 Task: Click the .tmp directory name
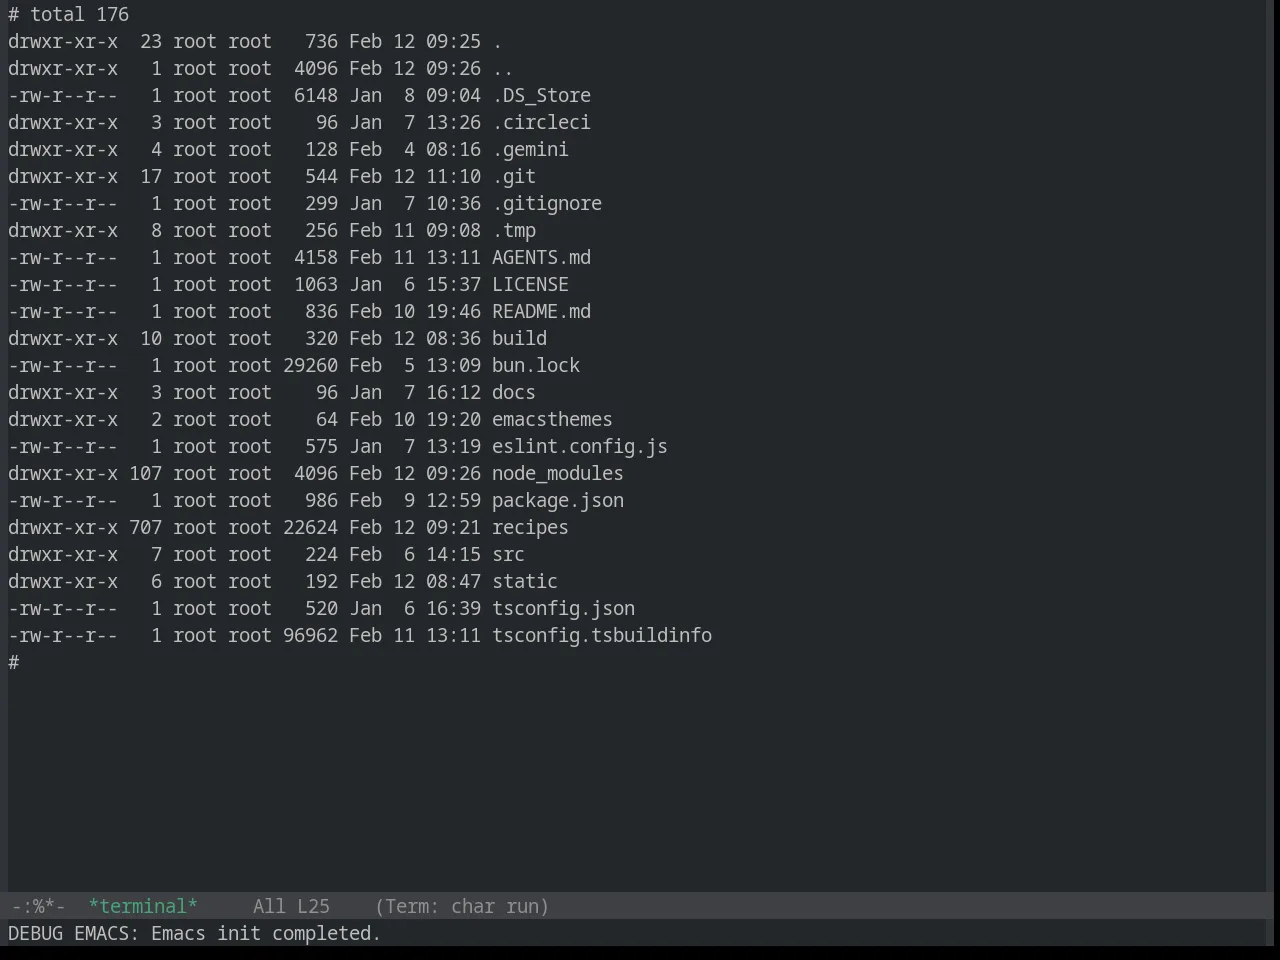click(x=514, y=230)
